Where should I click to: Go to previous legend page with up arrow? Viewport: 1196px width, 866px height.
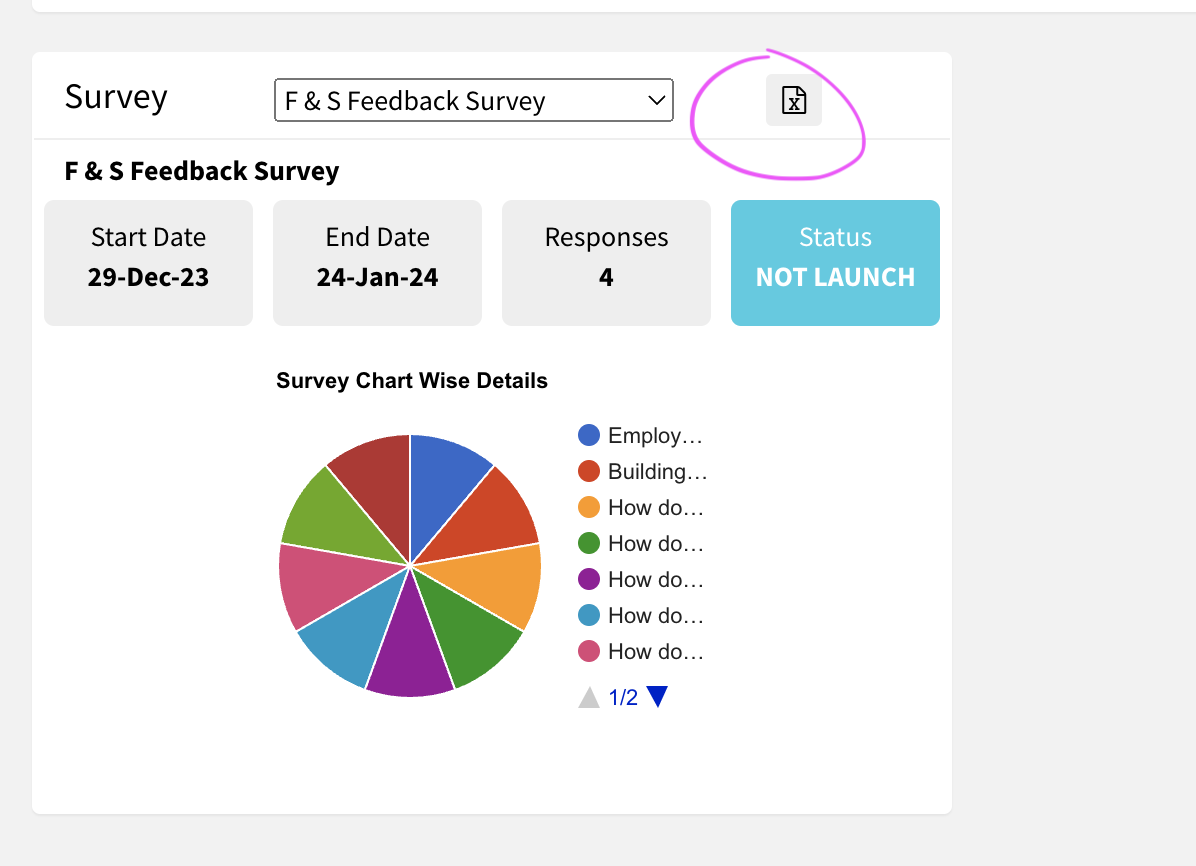[589, 696]
